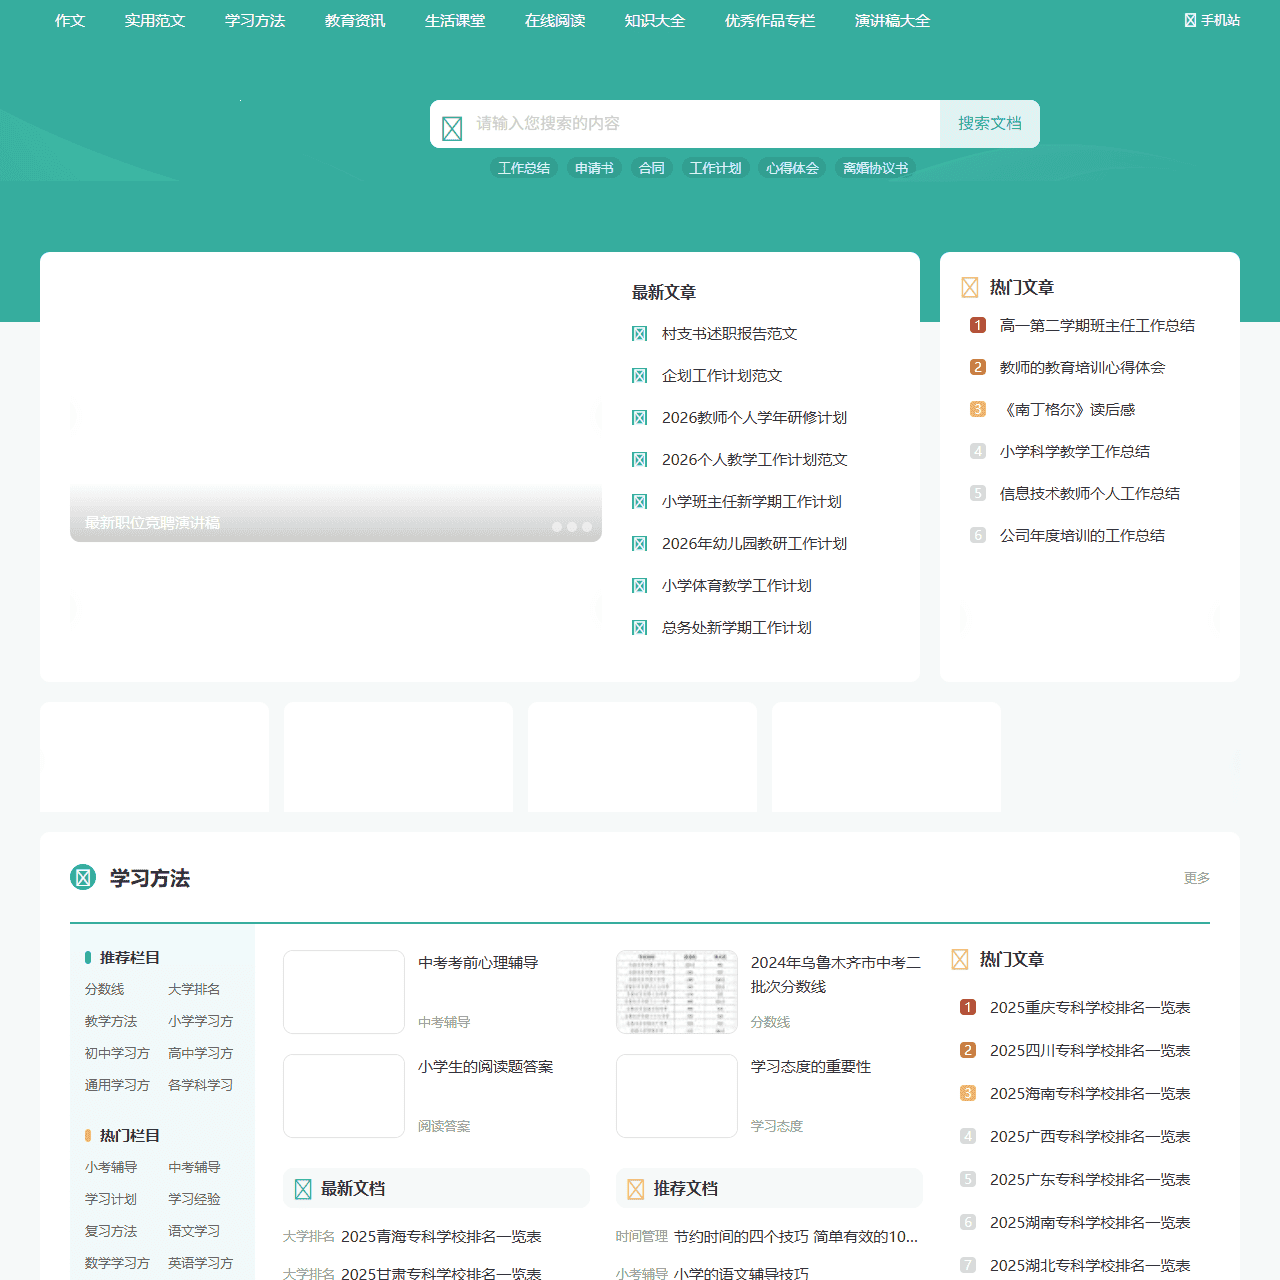Click the 学习方法 section header icon
Image resolution: width=1280 pixels, height=1280 pixels.
point(82,879)
